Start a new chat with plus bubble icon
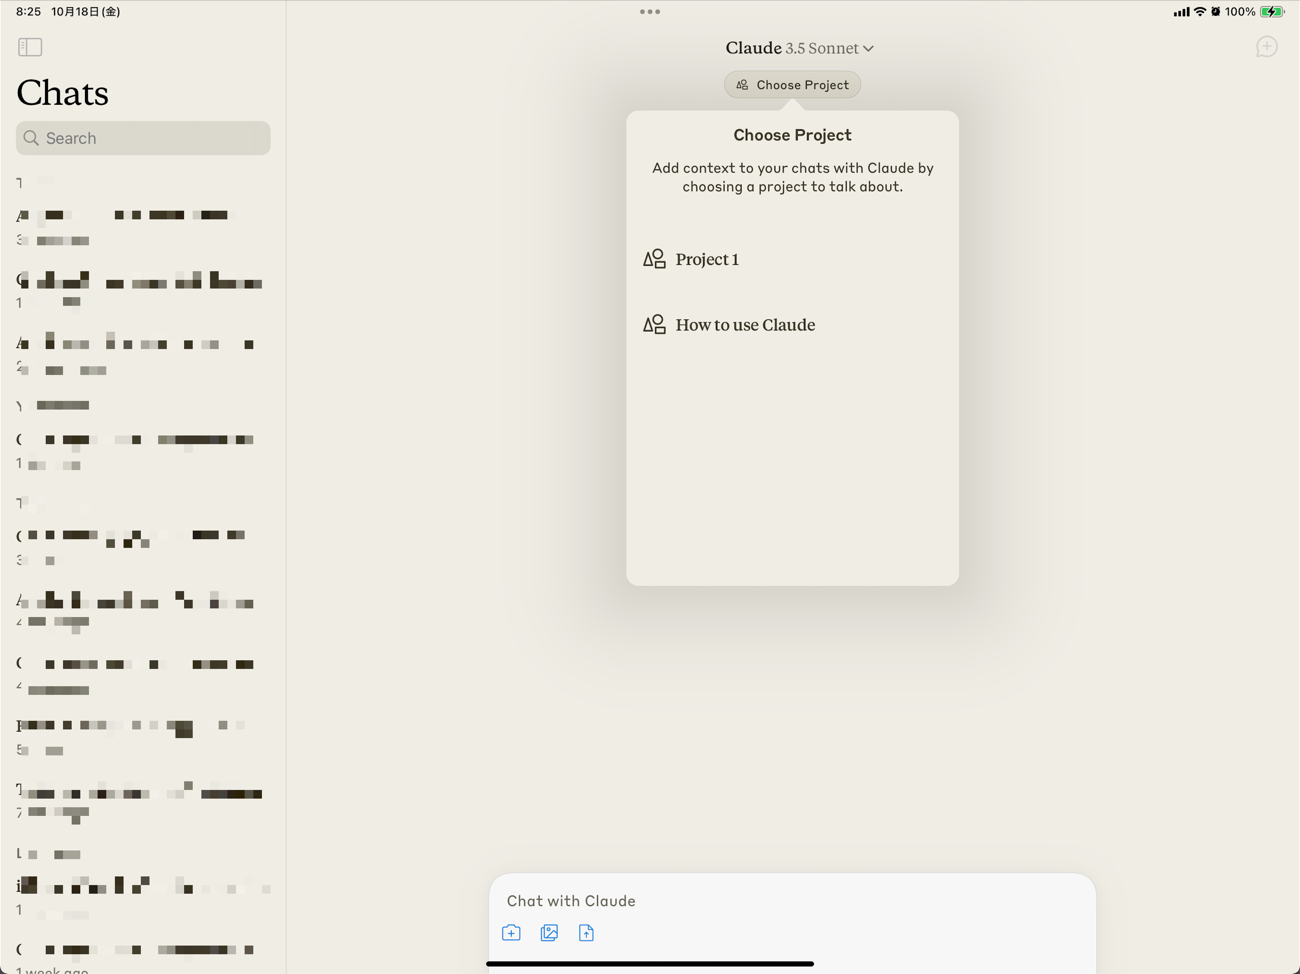 pos(1266,47)
